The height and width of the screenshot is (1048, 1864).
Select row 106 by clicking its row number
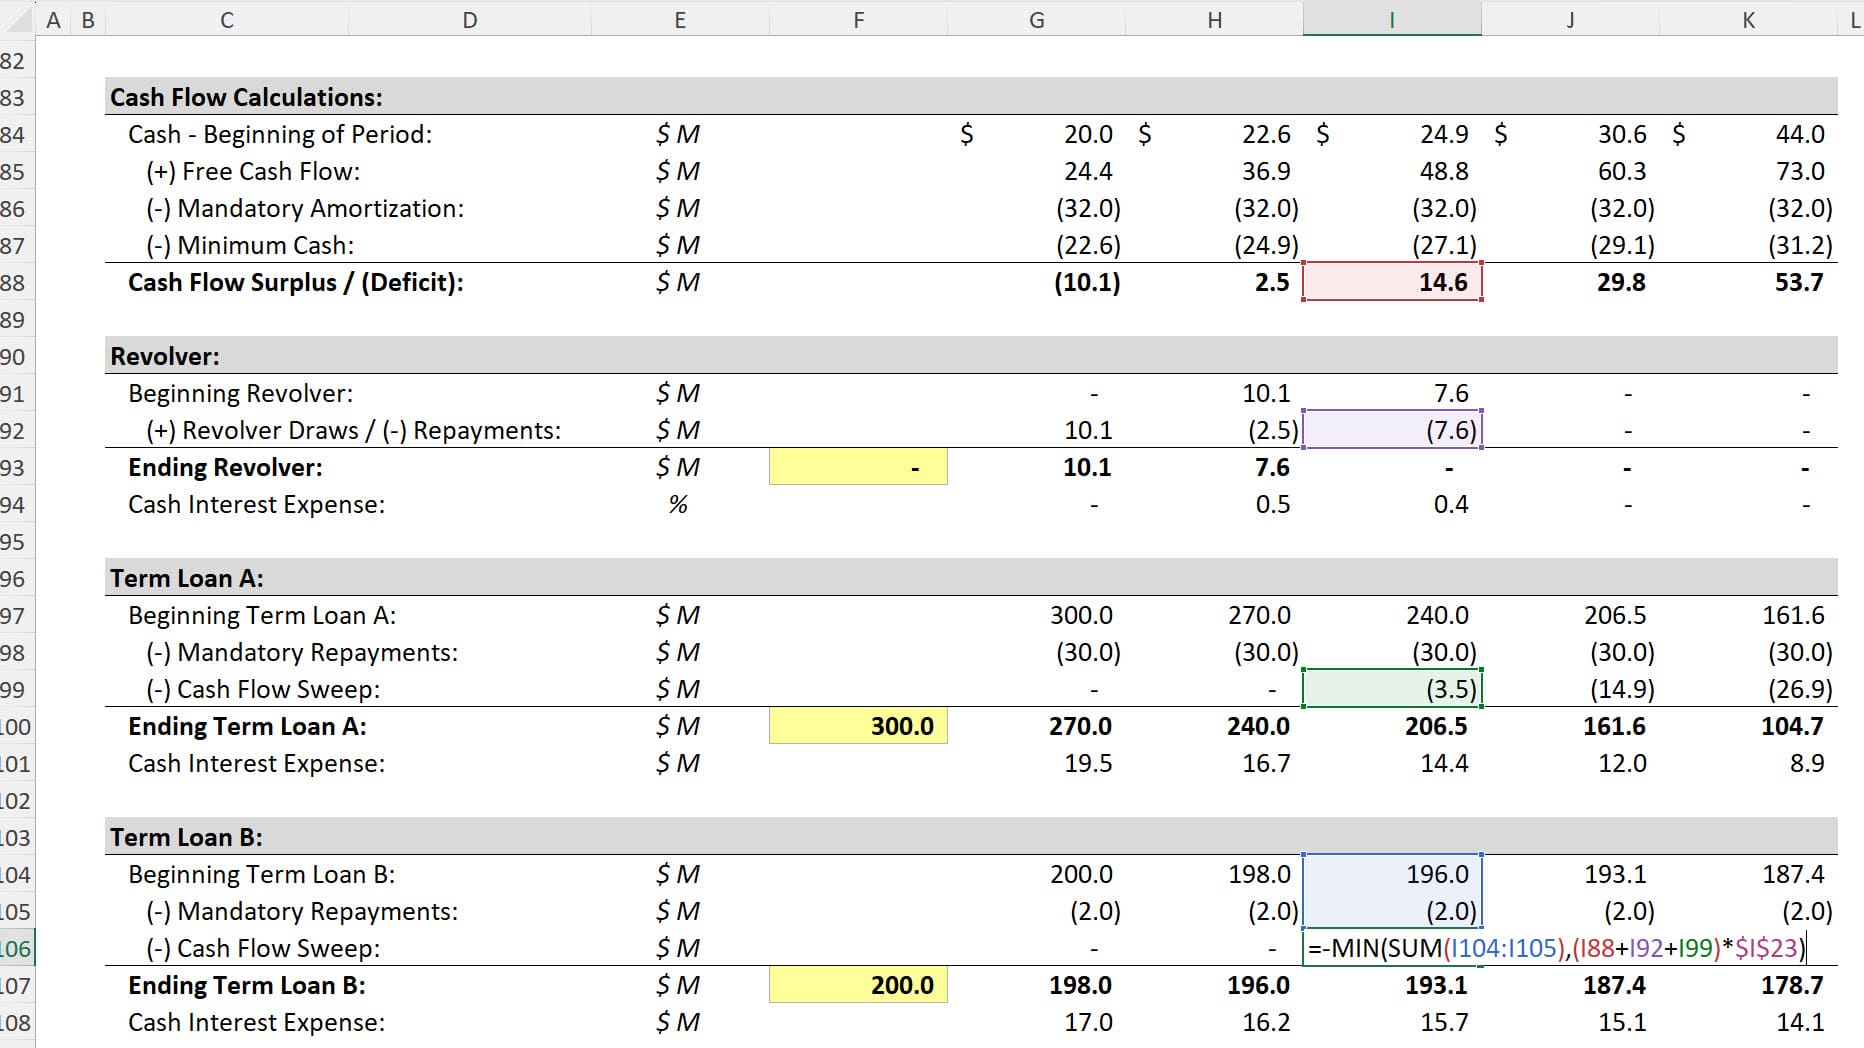[x=18, y=948]
